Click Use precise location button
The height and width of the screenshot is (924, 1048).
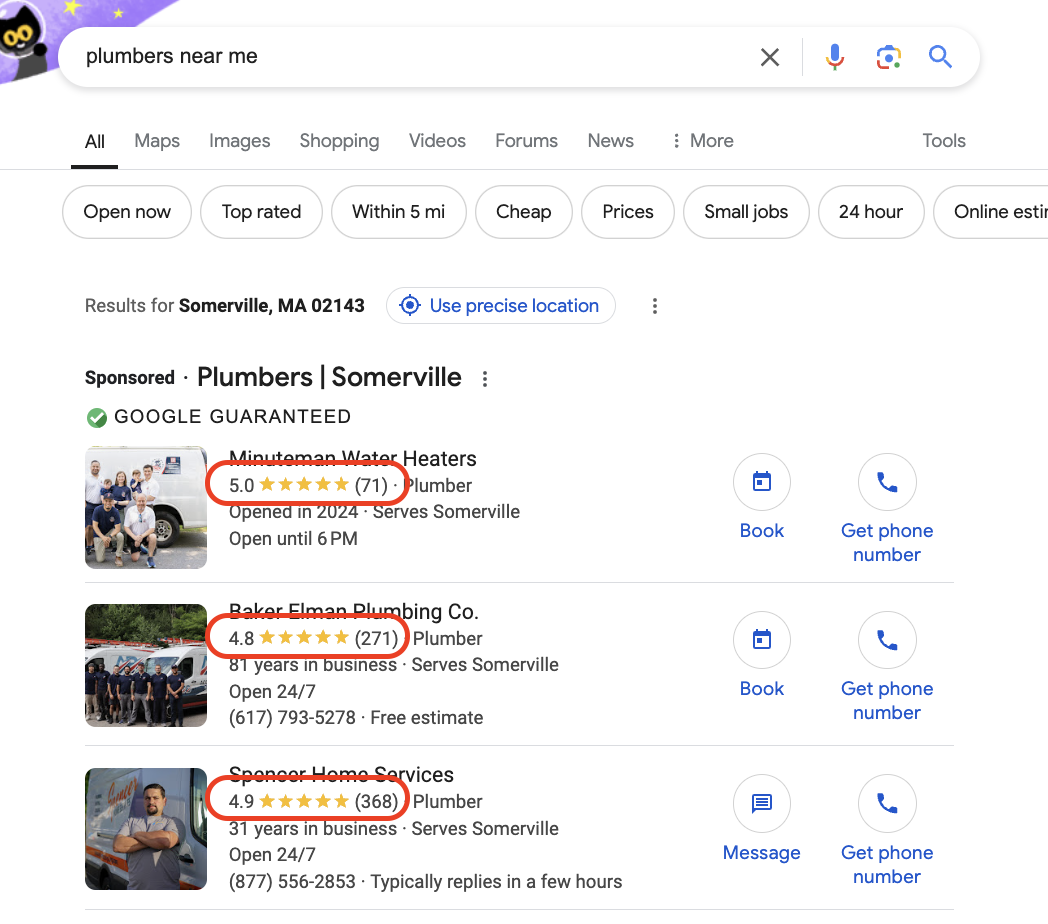click(x=501, y=306)
